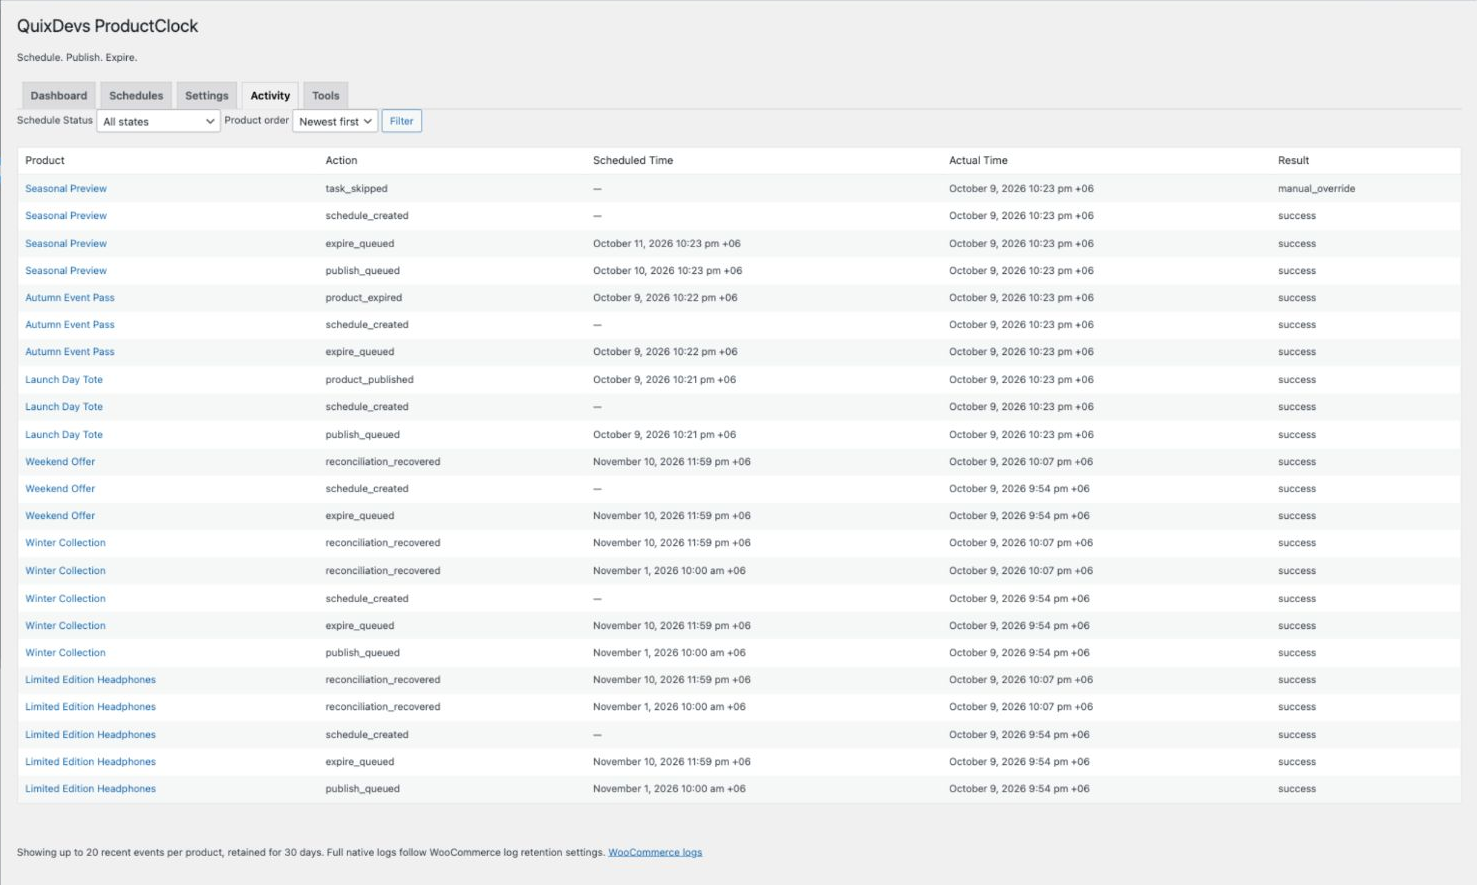
Task: Click the 'Schedule. Publish. Expire.' tagline
Action: pyautogui.click(x=77, y=57)
